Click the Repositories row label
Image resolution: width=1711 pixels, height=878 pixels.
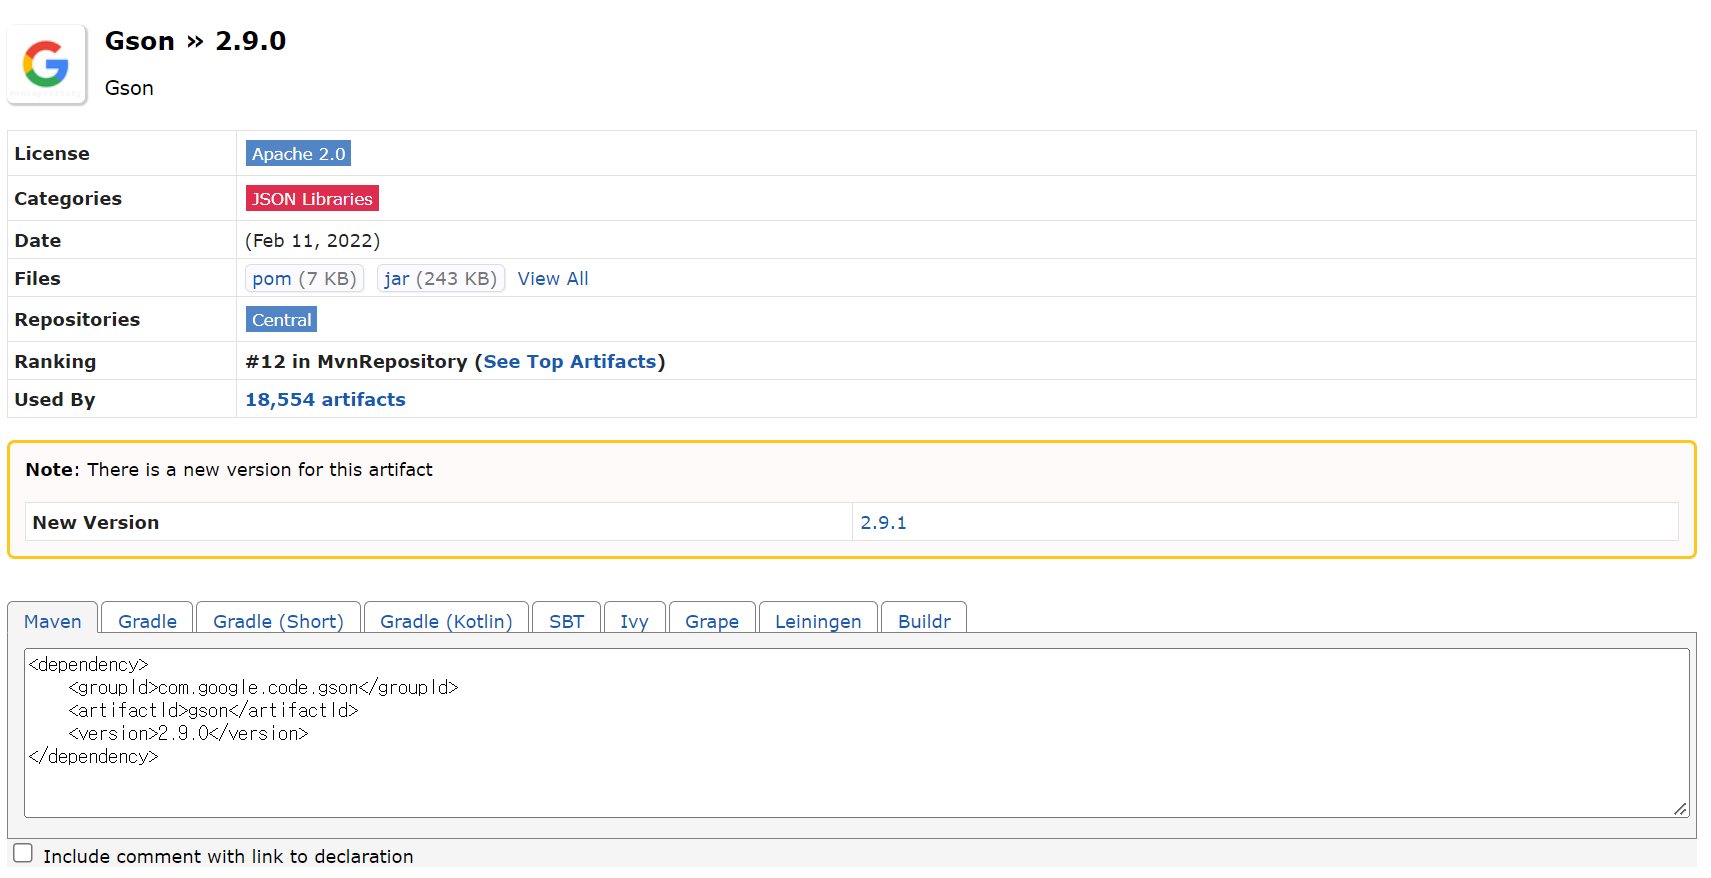[x=77, y=320]
